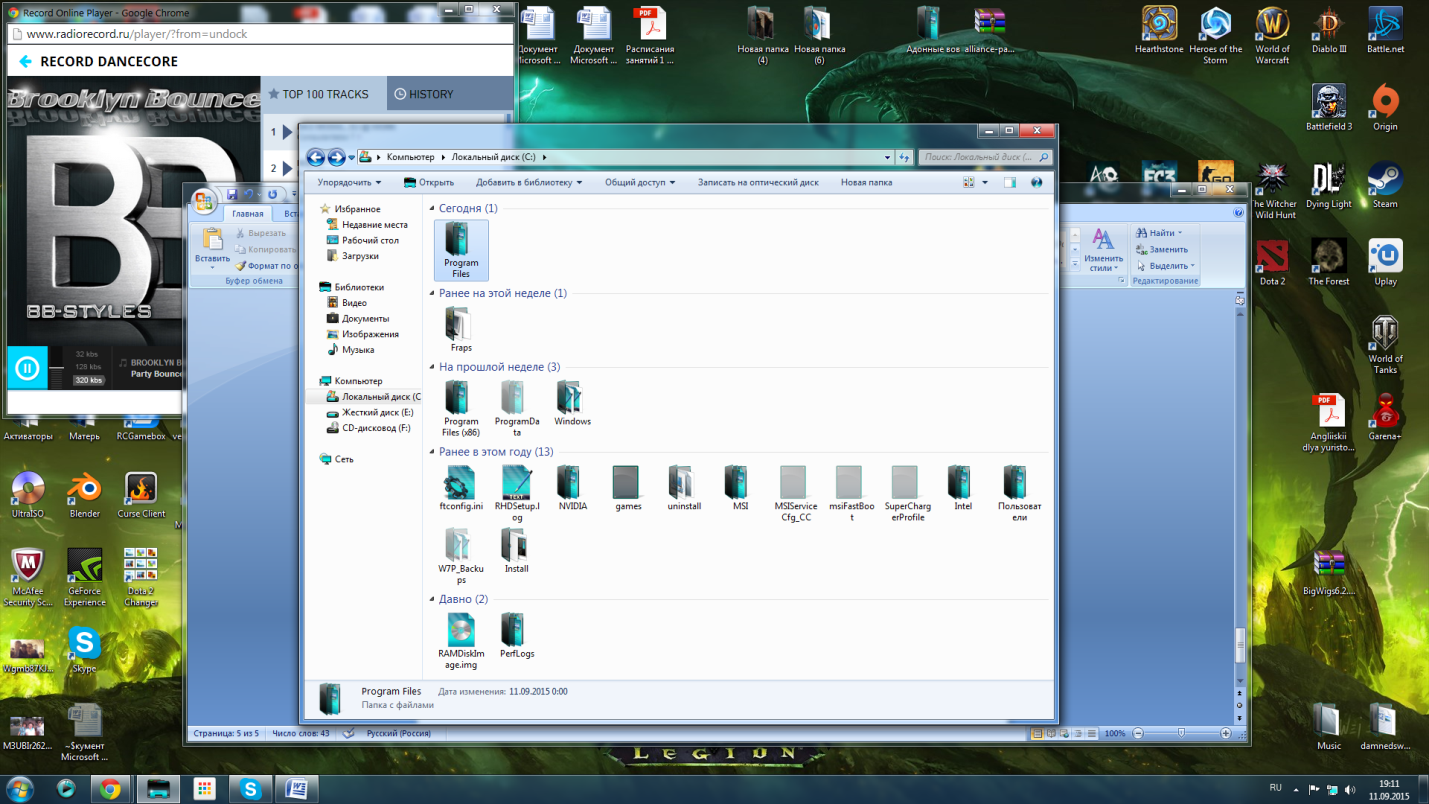Open Steam desktop shortcut
Viewport: 1429px width, 804px height.
coord(1385,185)
